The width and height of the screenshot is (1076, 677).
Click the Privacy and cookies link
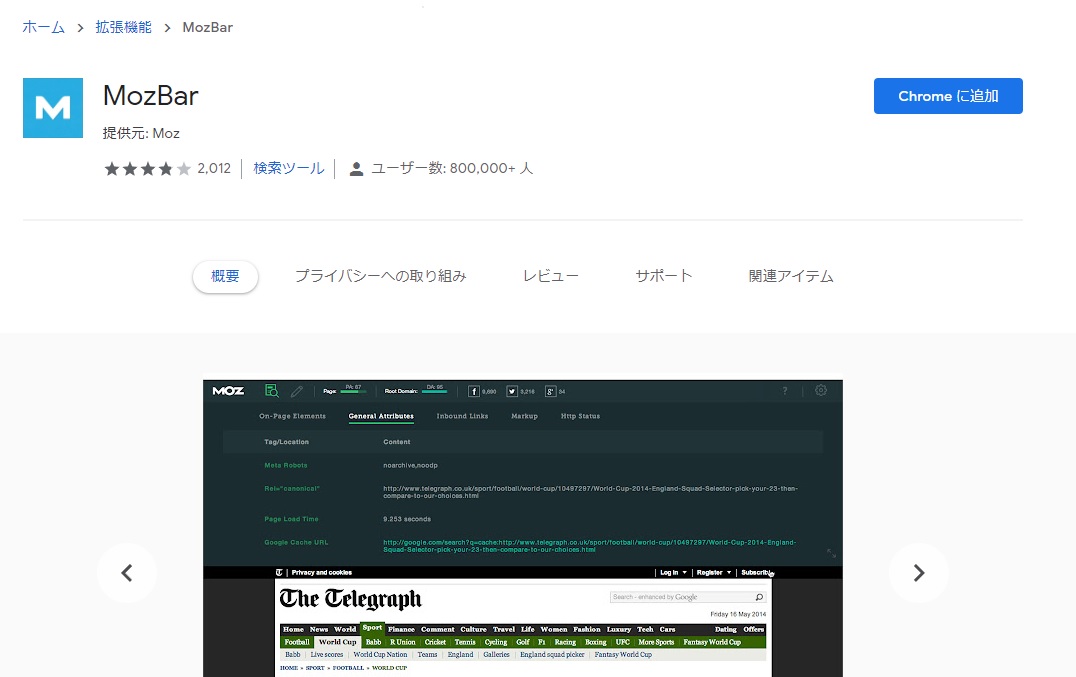point(322,573)
